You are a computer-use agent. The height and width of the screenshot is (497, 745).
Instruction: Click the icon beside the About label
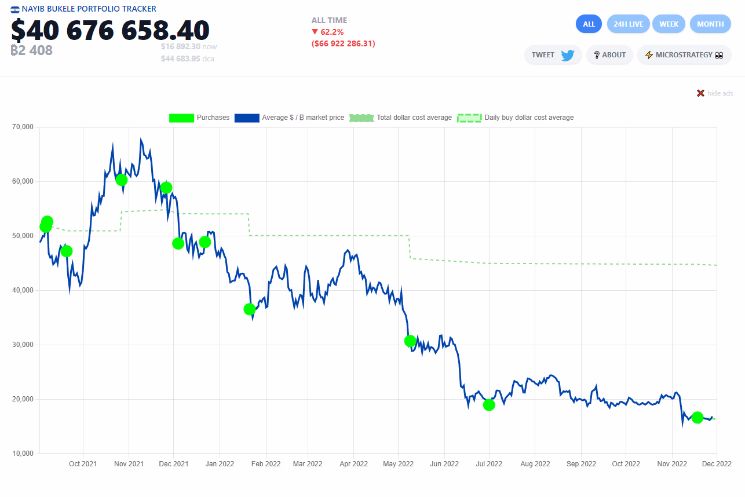tap(597, 56)
